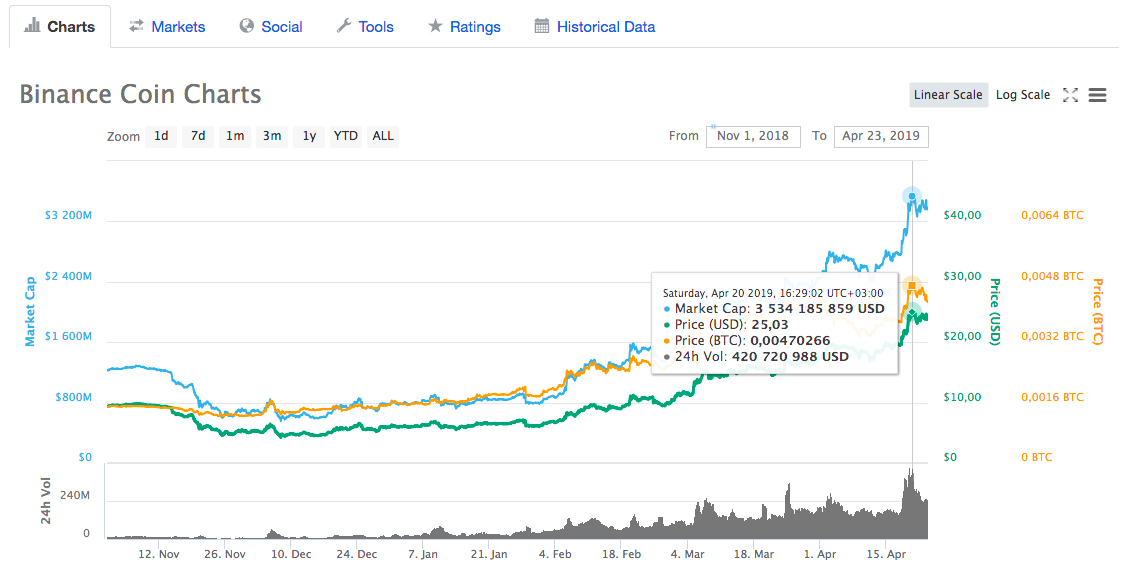Click the wrench icon beside Tools
The width and height of the screenshot is (1128, 570).
pos(344,26)
